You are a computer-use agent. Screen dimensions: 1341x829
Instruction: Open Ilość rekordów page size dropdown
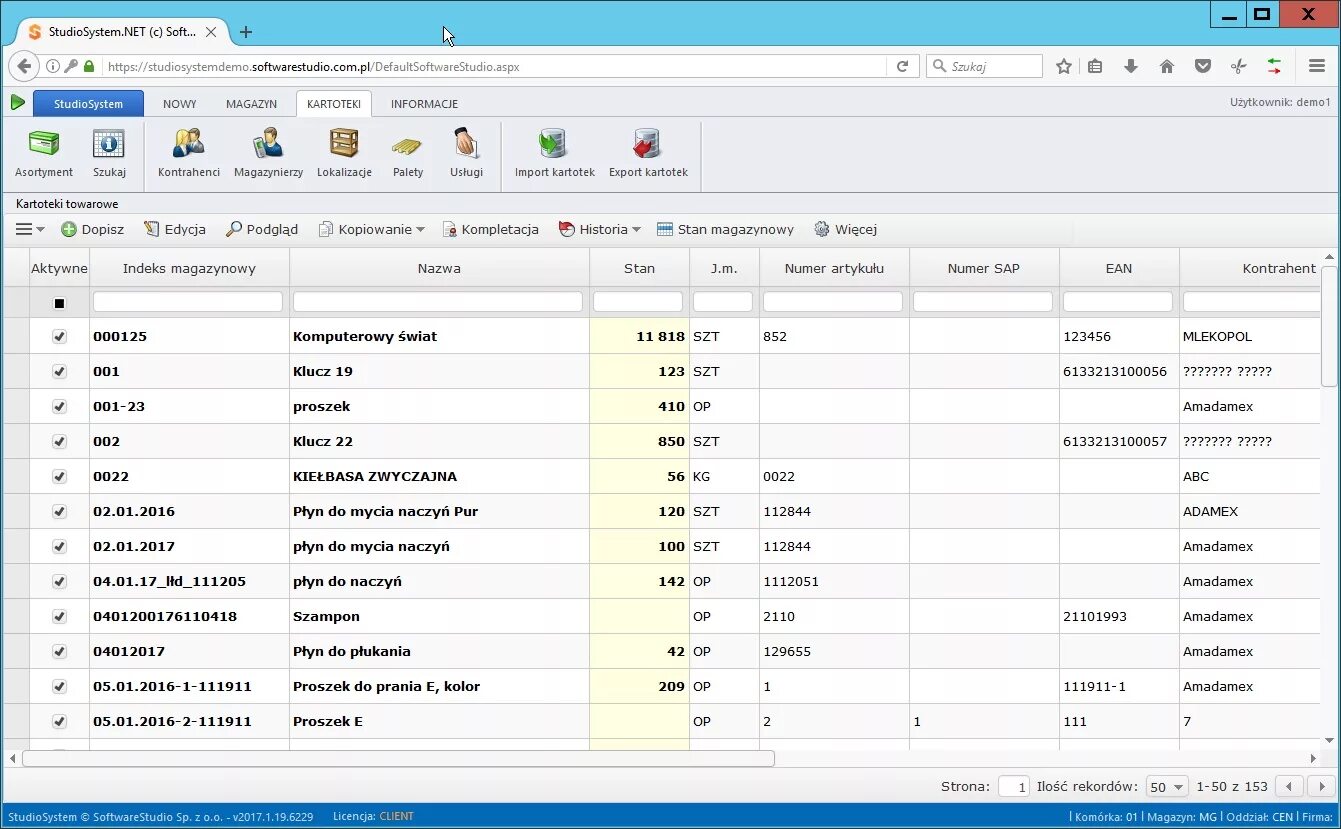[1166, 787]
